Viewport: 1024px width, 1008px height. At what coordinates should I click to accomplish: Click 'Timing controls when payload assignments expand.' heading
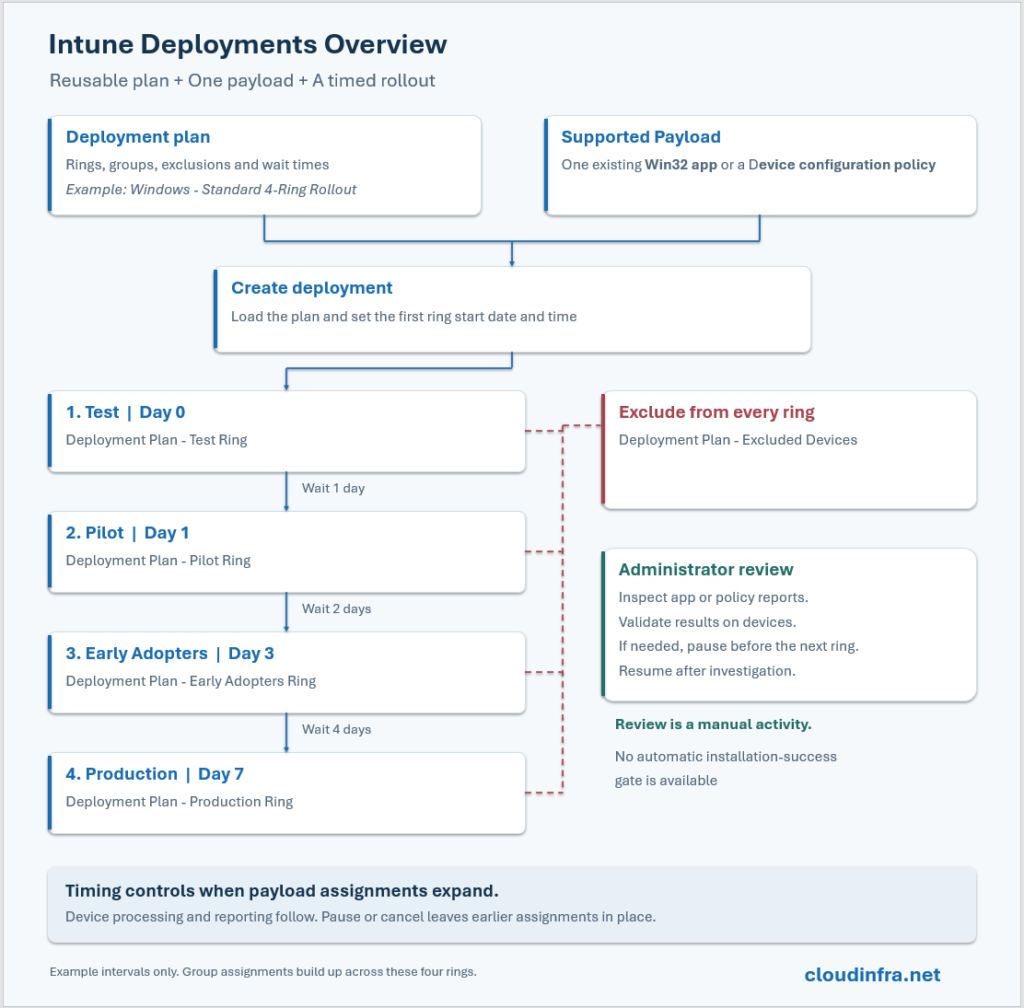[281, 891]
